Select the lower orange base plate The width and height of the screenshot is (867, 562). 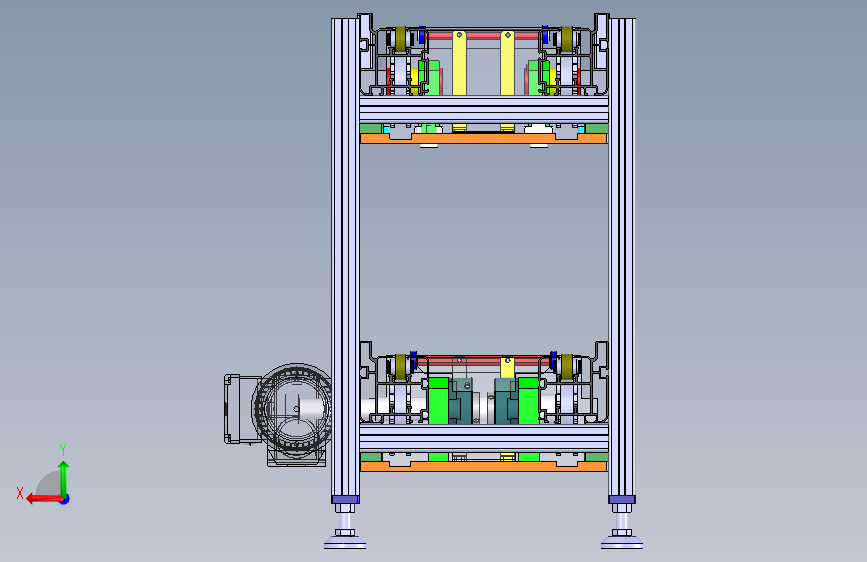tap(484, 467)
